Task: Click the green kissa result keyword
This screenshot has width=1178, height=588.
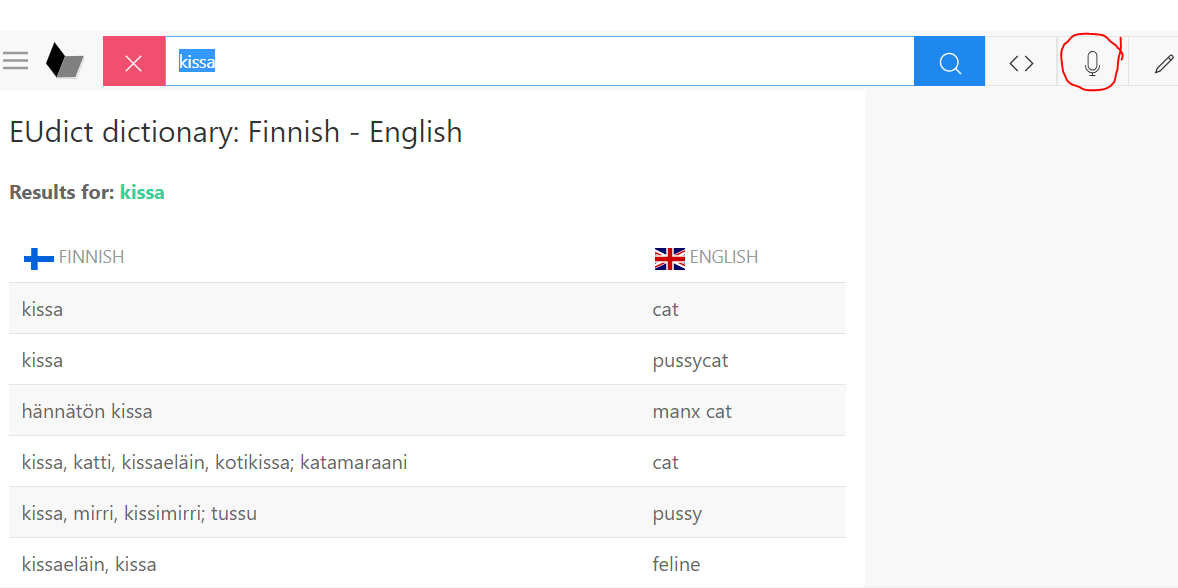Action: 142,192
